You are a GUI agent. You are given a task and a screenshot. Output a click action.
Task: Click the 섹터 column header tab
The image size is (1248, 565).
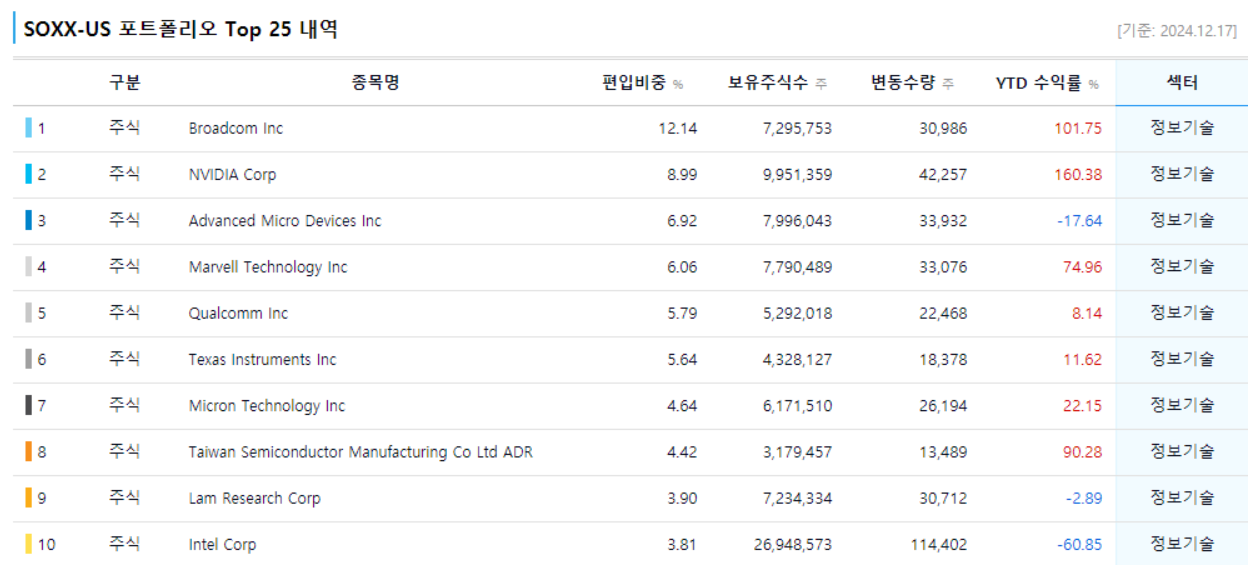click(1181, 83)
